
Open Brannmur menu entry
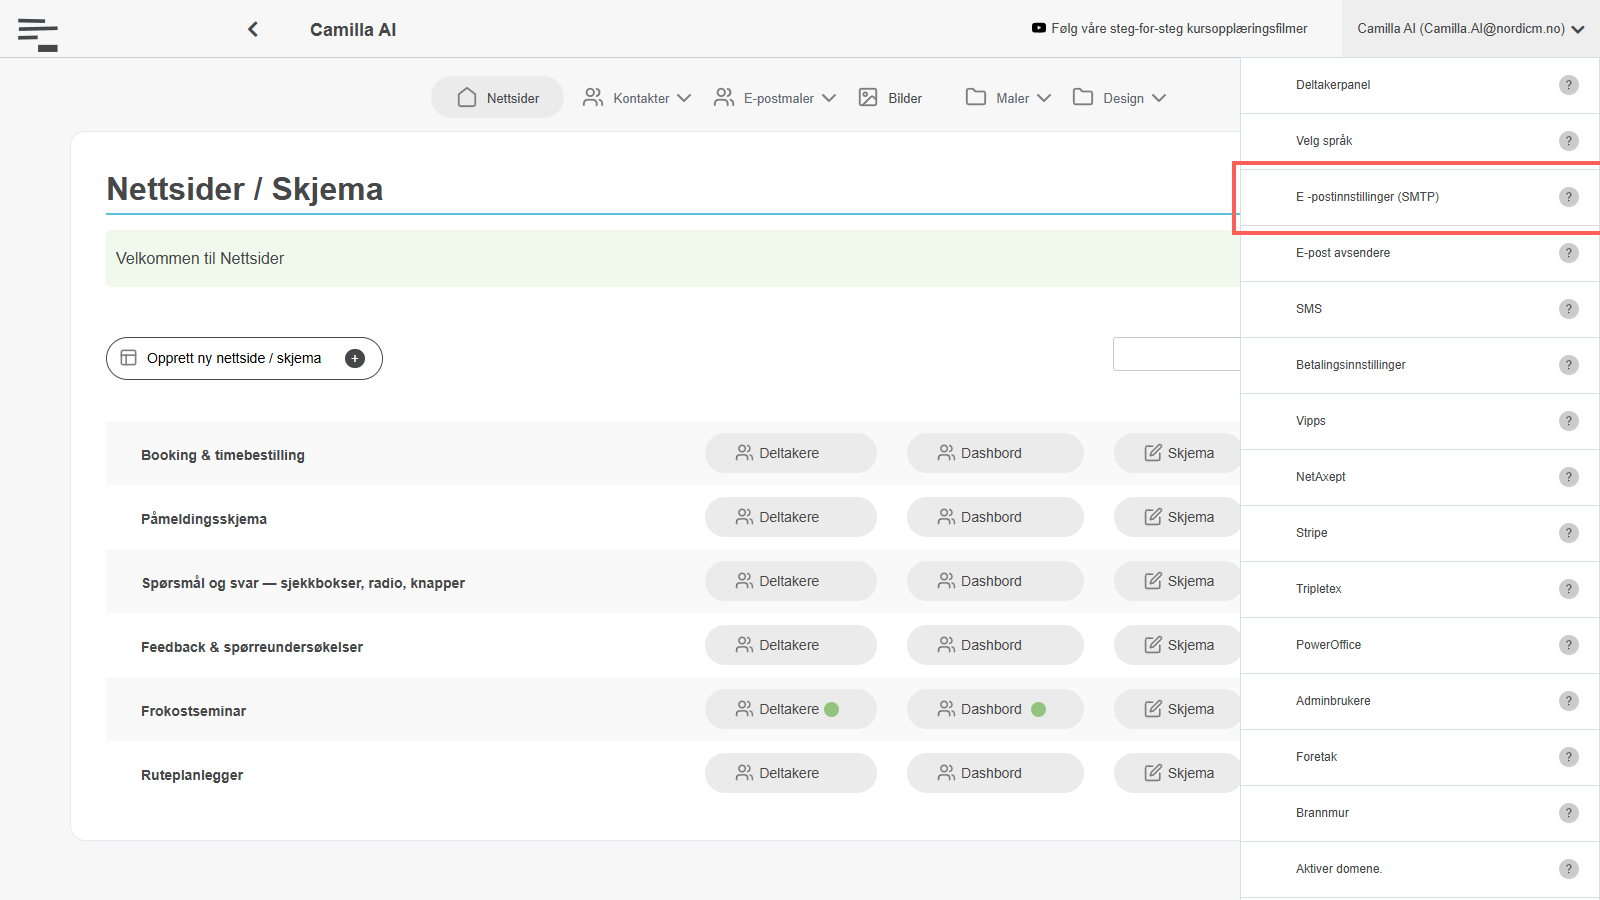click(1420, 813)
